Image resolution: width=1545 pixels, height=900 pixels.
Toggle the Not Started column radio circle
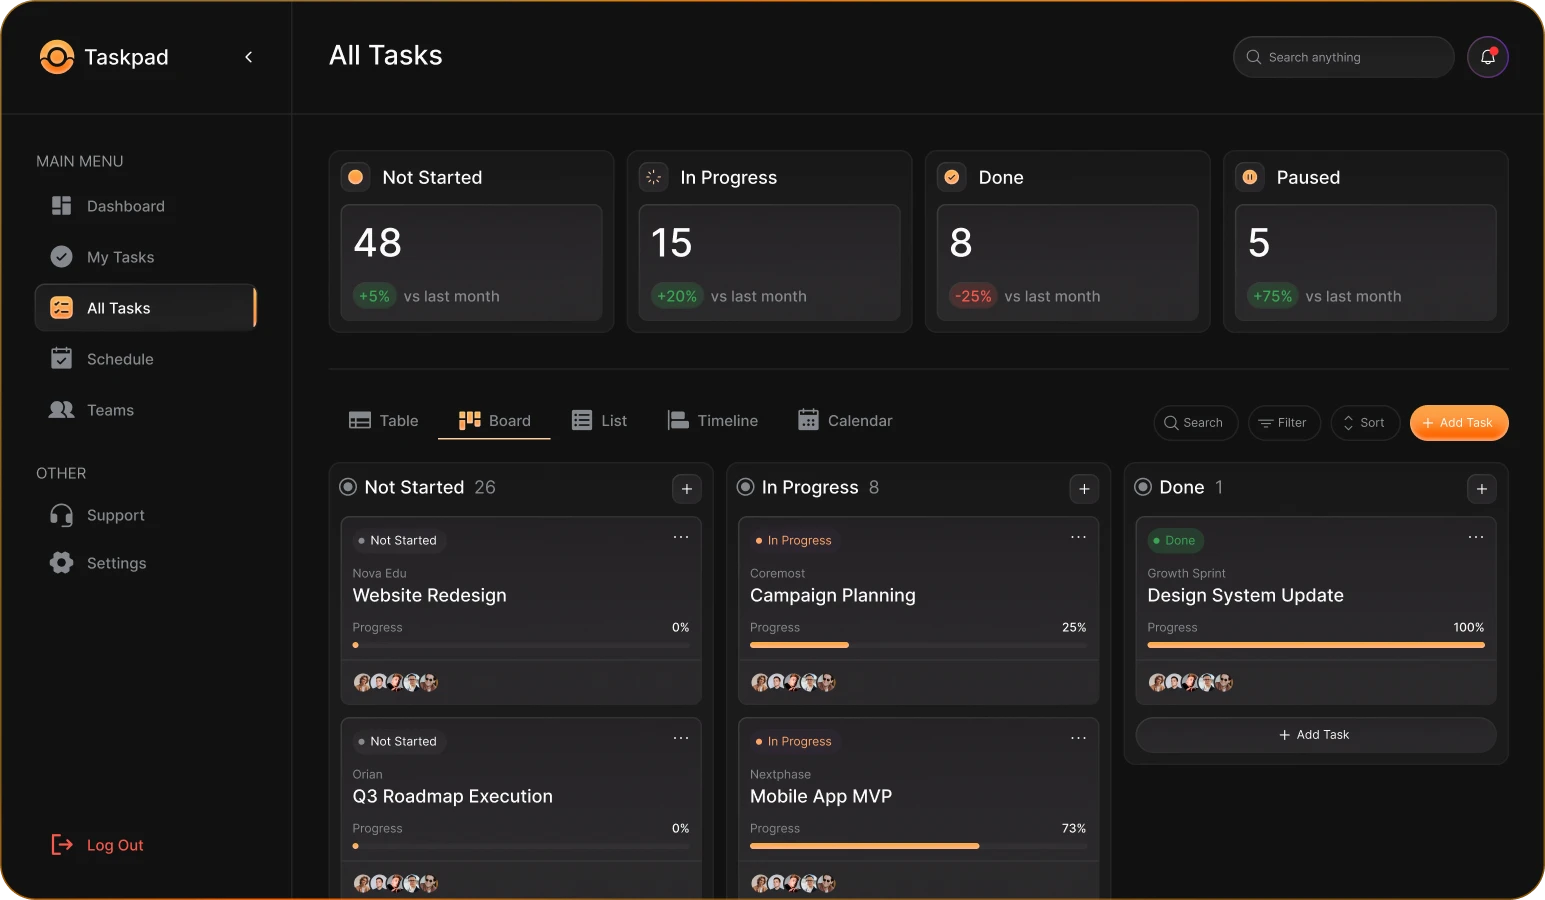tap(348, 487)
